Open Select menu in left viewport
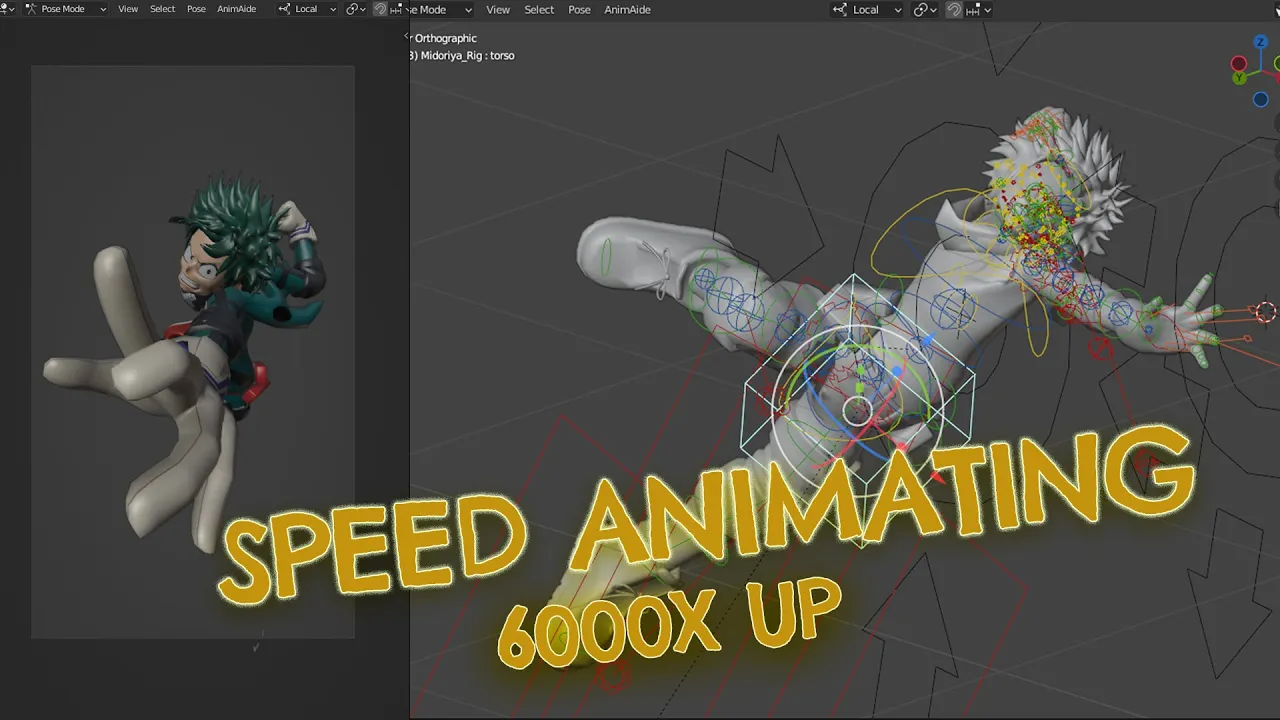 tap(162, 9)
